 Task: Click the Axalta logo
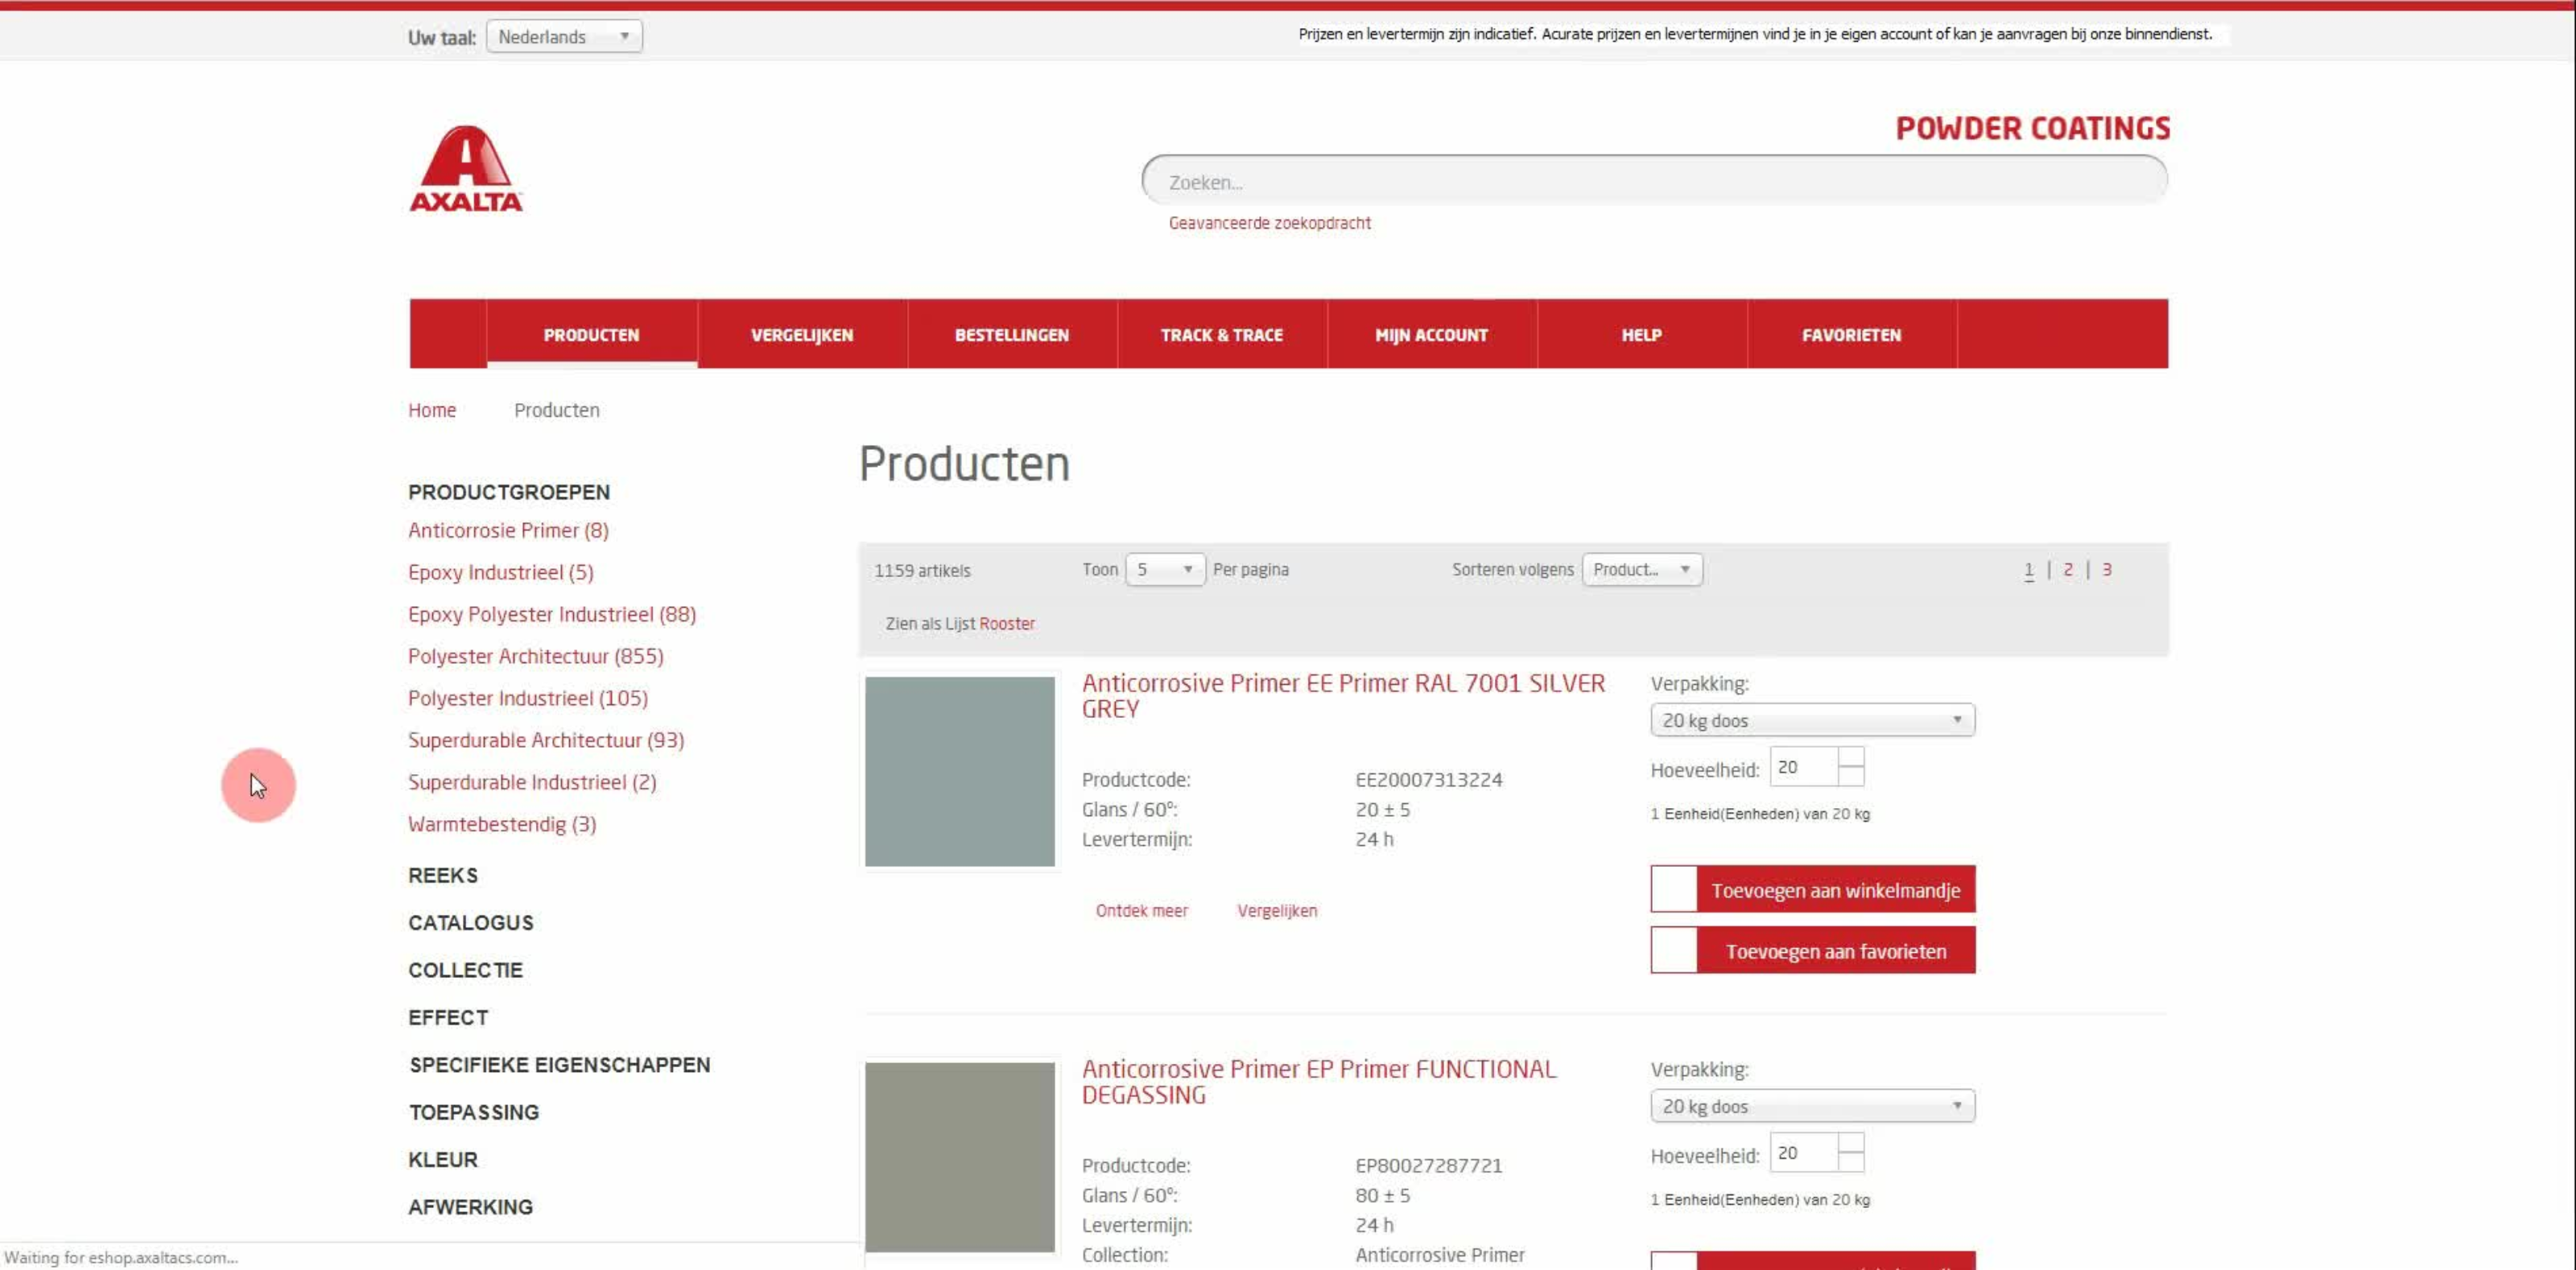pos(466,168)
